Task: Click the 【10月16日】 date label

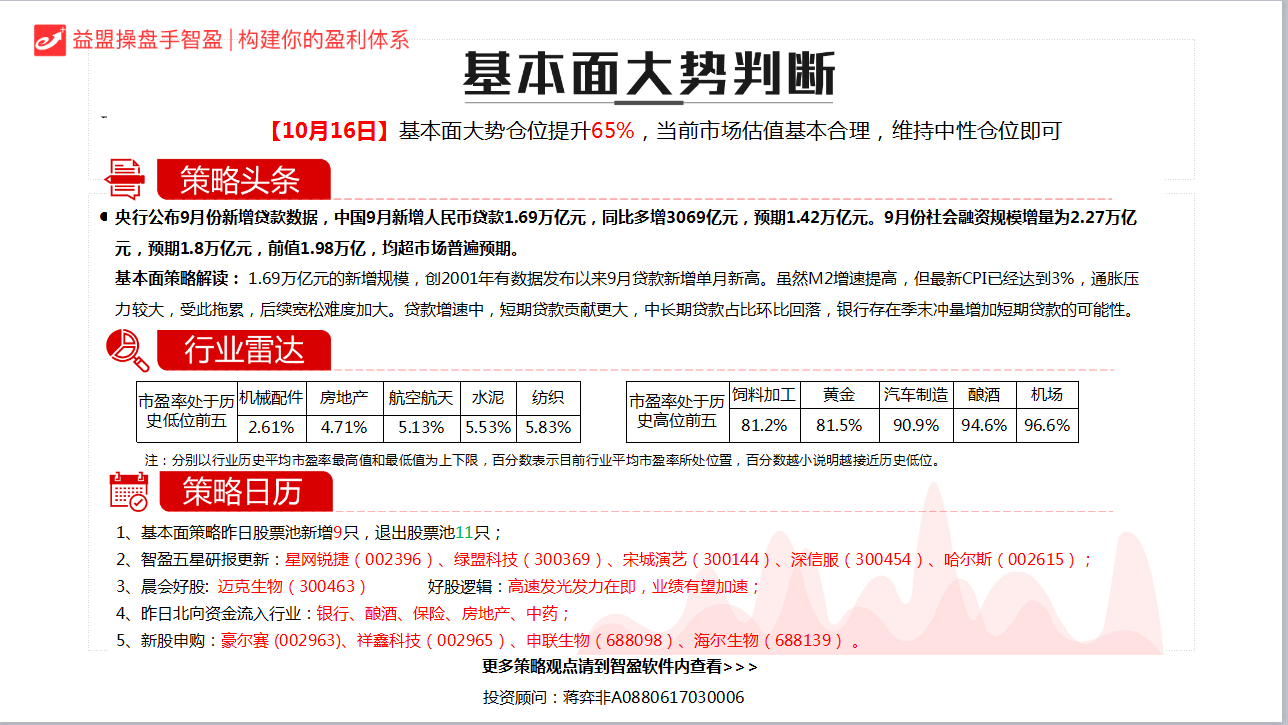Action: [328, 131]
